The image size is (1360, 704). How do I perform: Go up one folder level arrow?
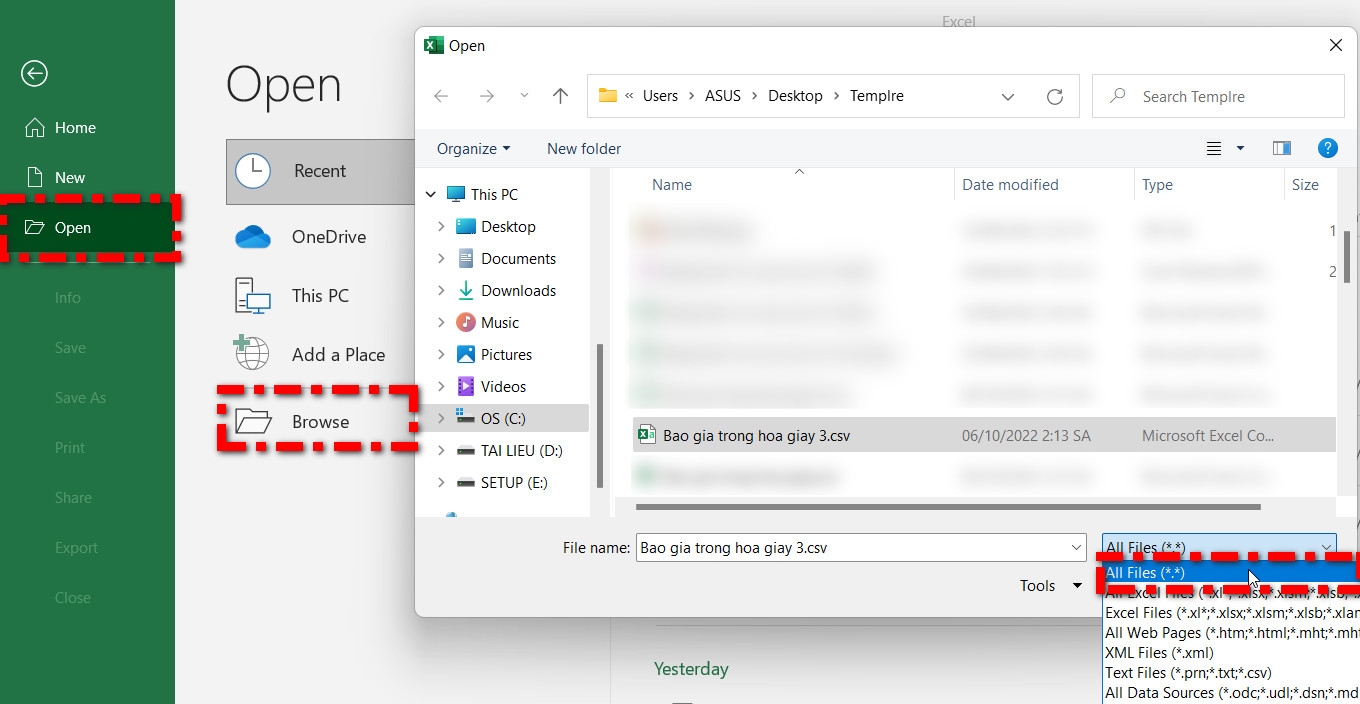560,96
